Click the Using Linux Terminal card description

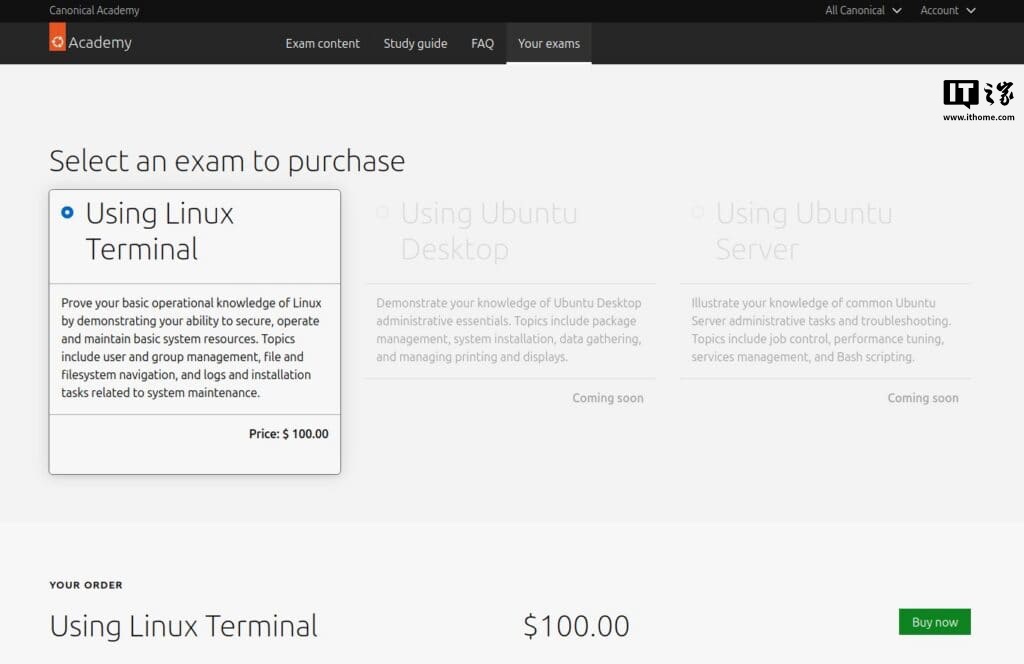point(192,348)
